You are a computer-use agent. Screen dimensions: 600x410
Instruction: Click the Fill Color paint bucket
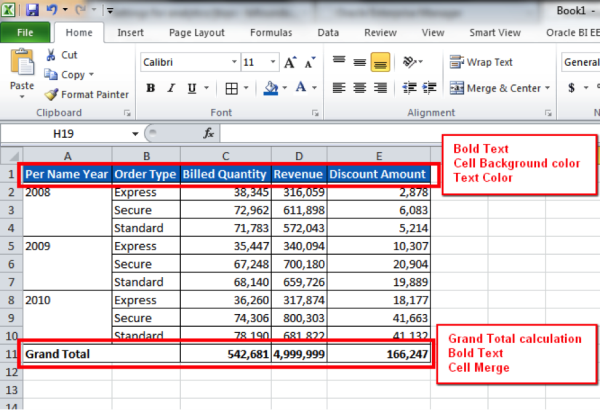[x=270, y=87]
